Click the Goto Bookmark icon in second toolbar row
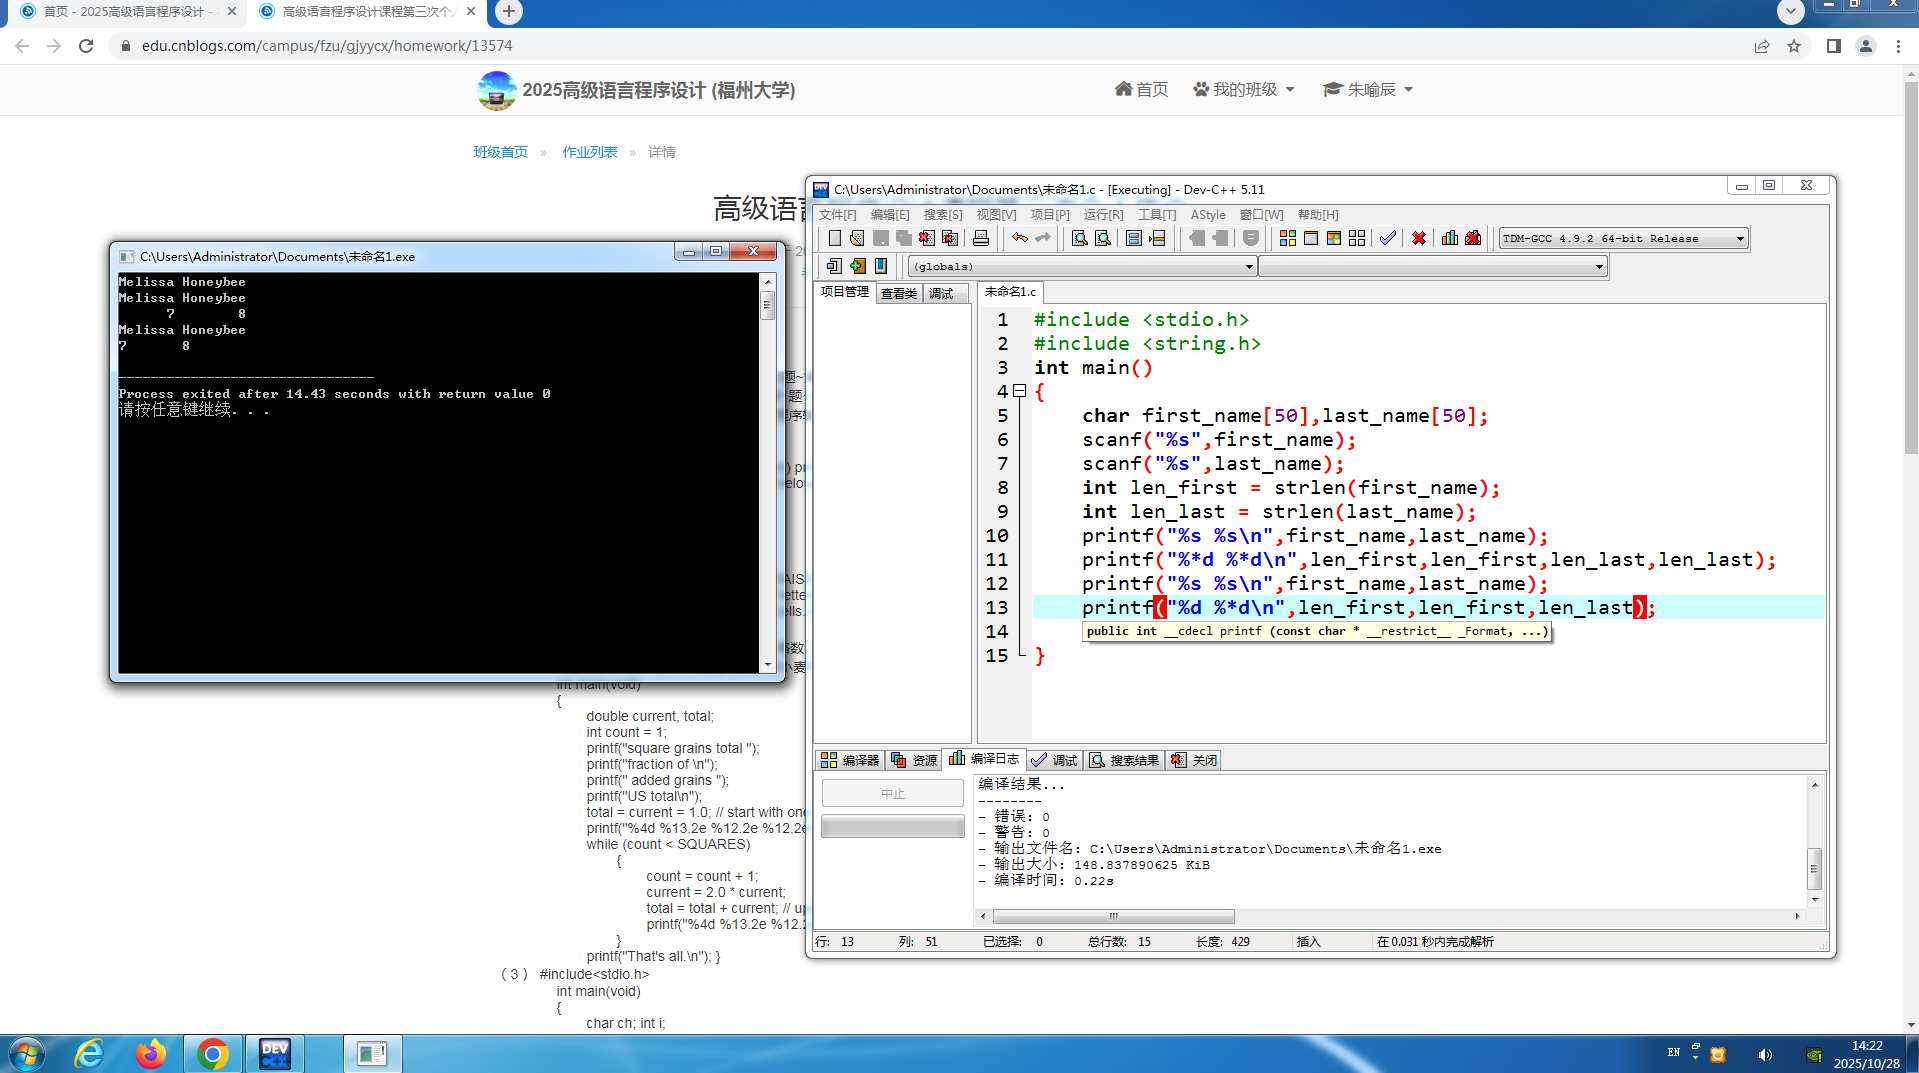The image size is (1919, 1073). tap(881, 266)
